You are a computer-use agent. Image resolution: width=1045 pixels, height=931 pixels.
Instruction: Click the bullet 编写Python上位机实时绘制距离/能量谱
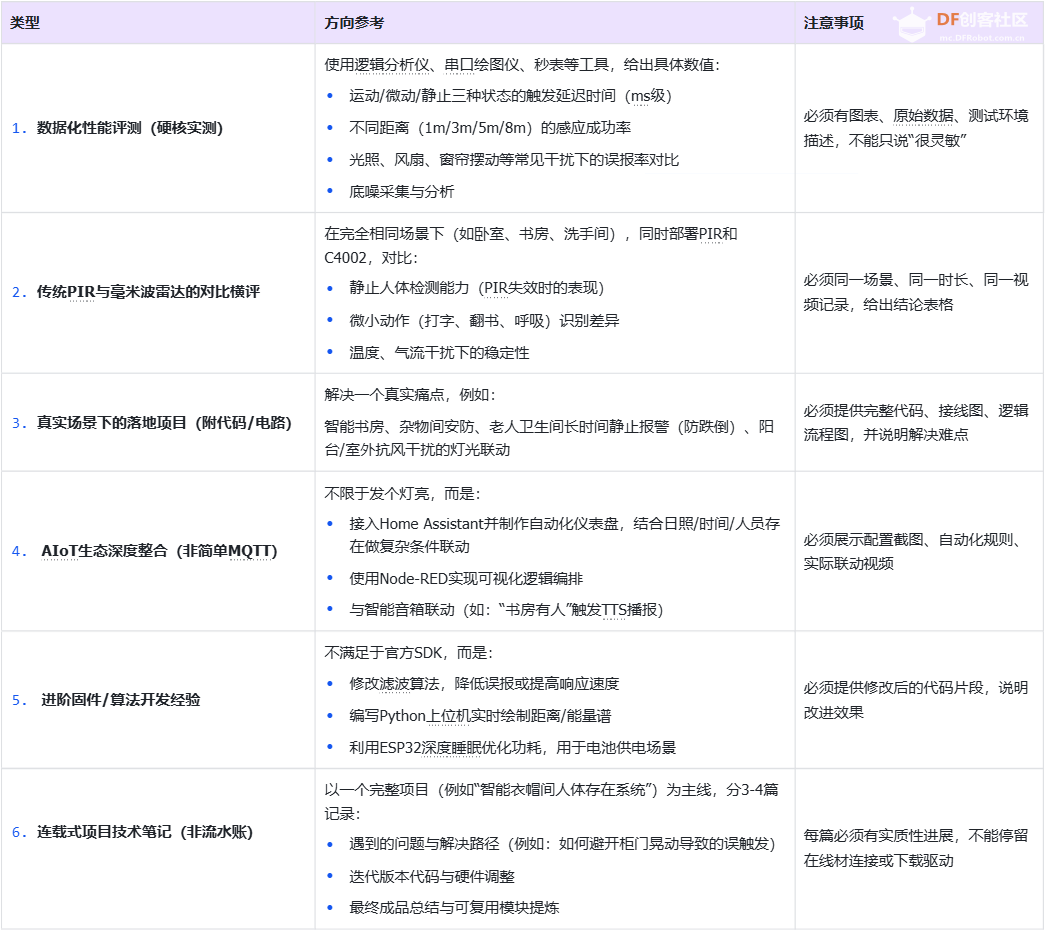480,716
